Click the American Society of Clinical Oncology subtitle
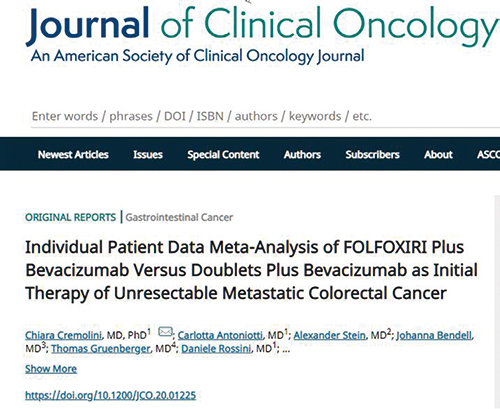Screen dimensions: 500x409 197,56
